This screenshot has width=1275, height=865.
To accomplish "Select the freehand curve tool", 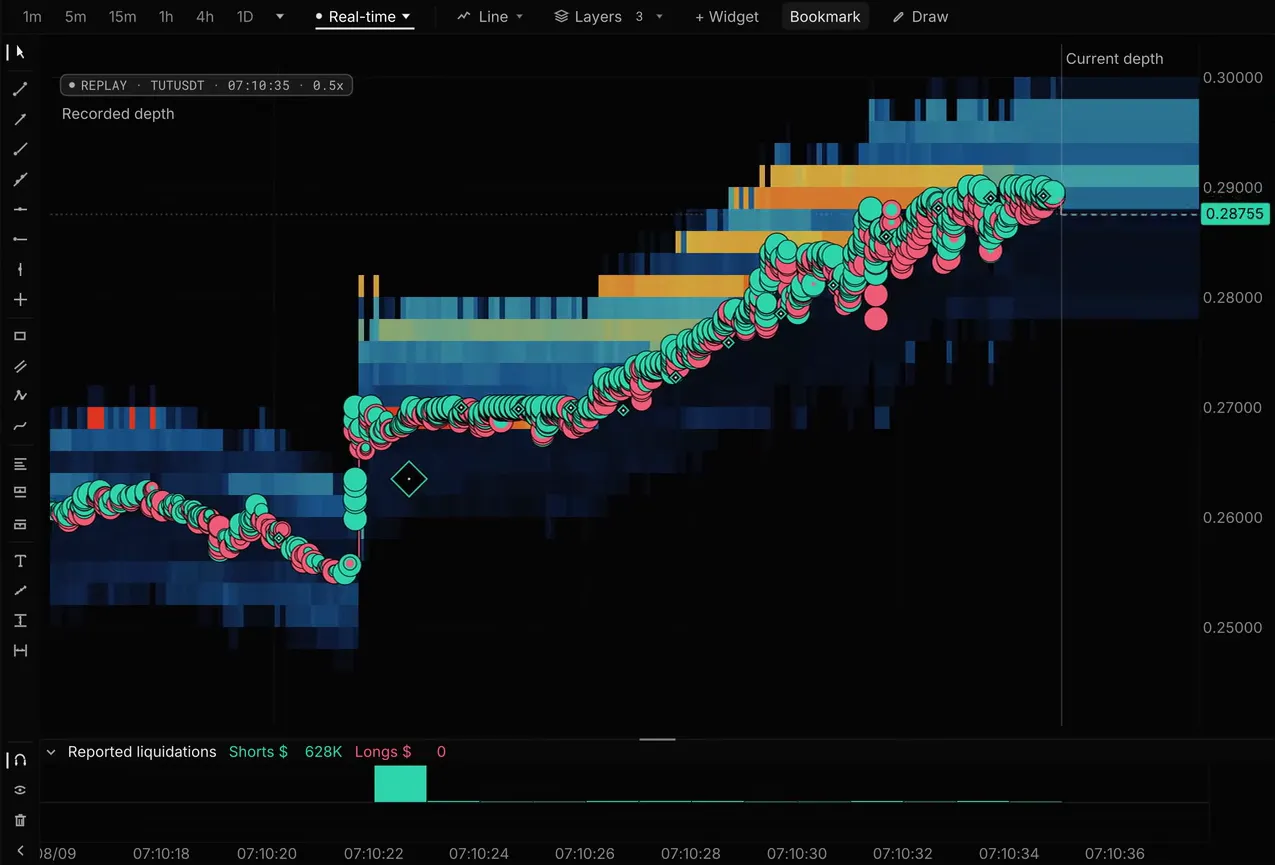I will coord(20,426).
